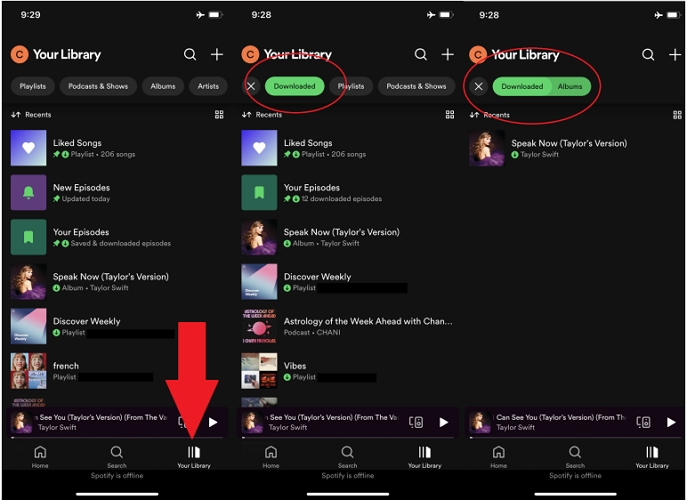687x500 pixels.
Task: Open Recents sort options on middle screen
Action: (x=262, y=115)
